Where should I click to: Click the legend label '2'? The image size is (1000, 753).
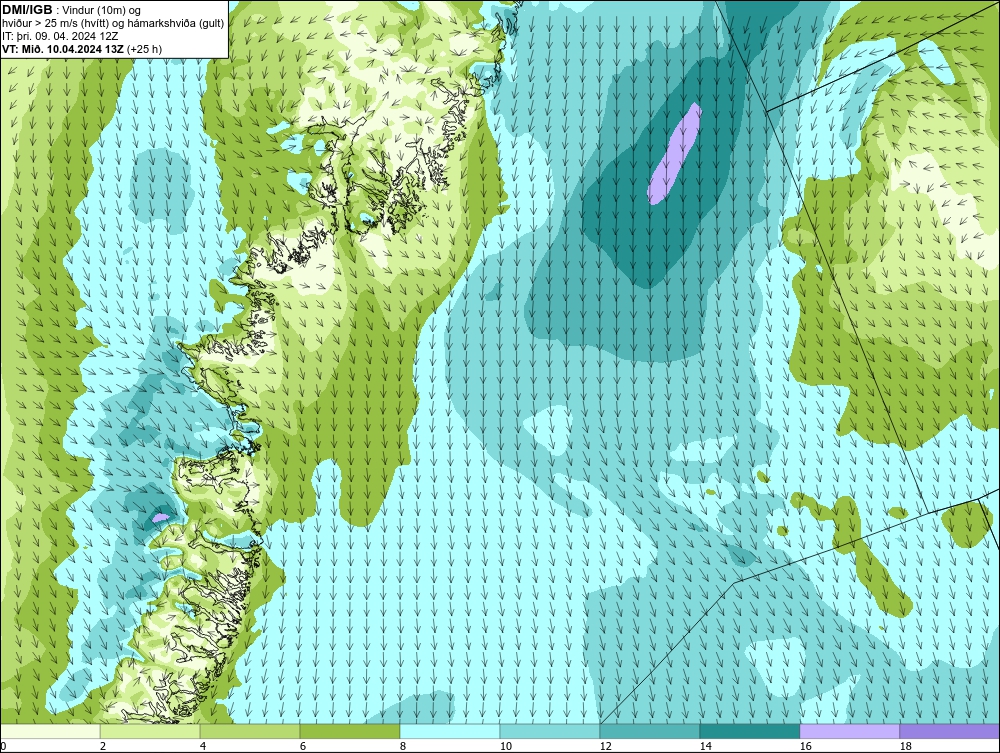click(103, 746)
